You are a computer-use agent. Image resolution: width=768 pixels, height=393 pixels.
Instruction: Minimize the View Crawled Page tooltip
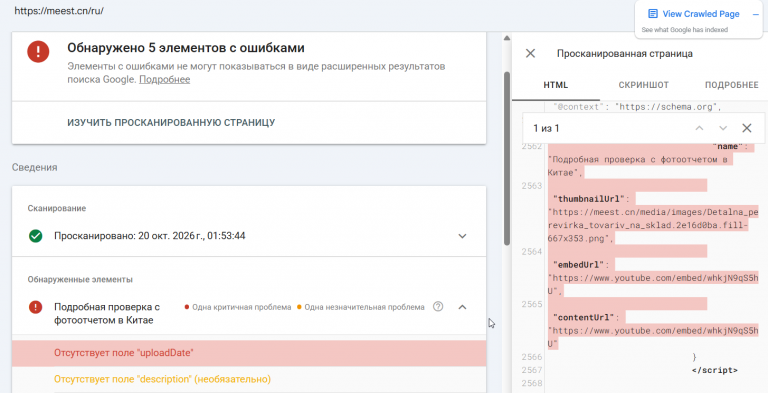[x=756, y=14]
